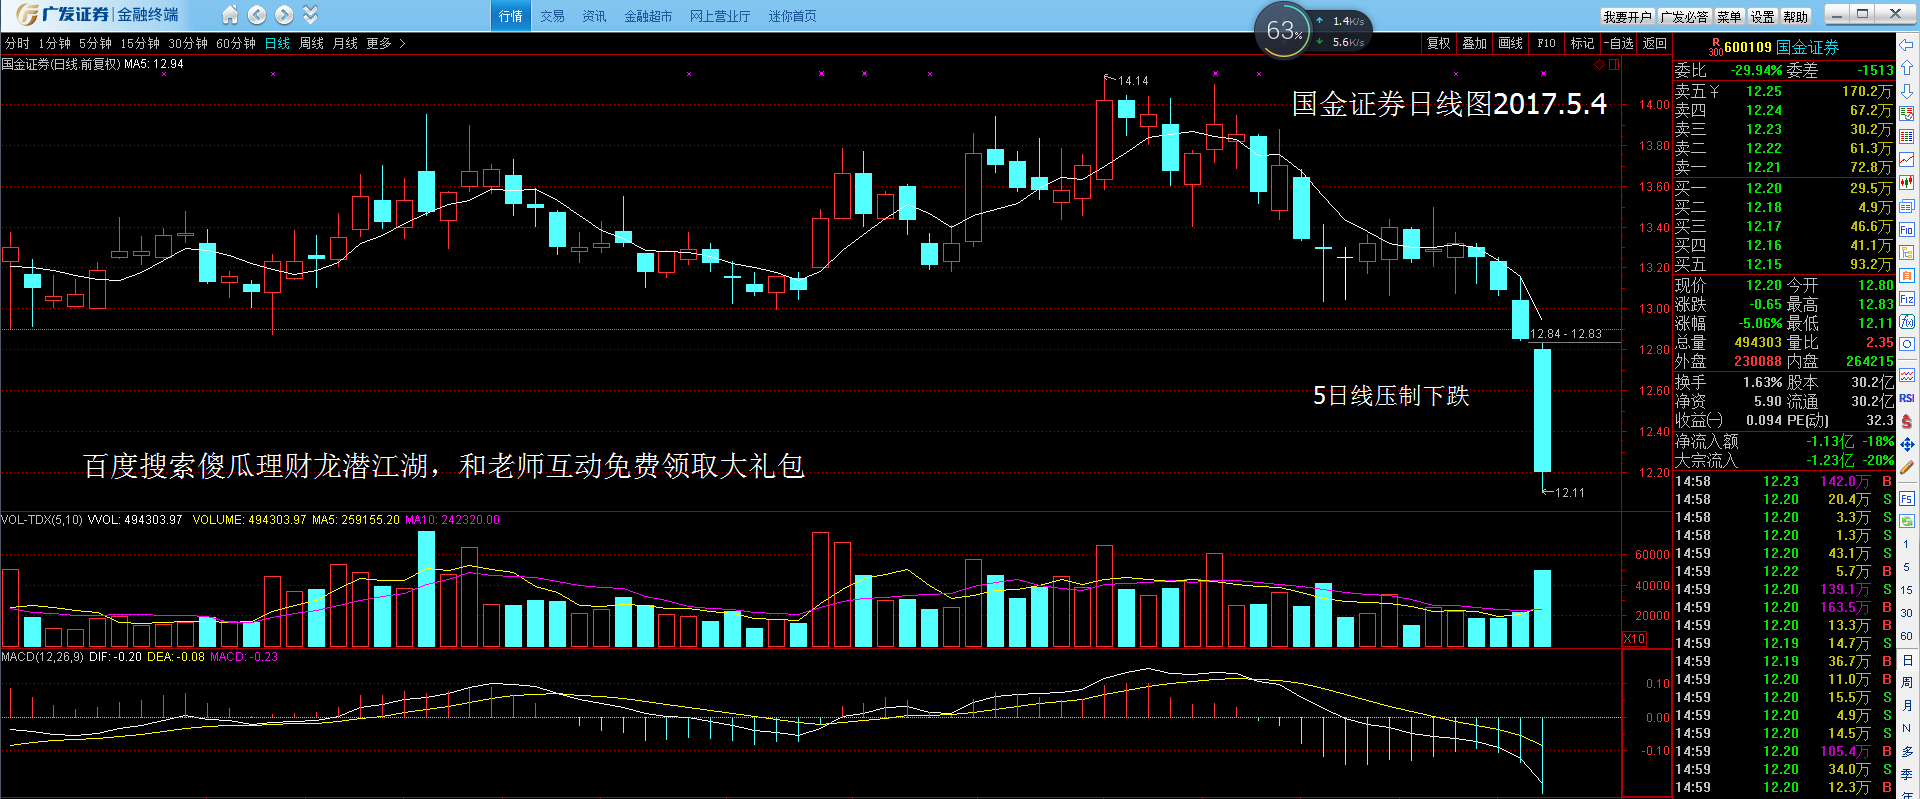The height and width of the screenshot is (799, 1920).
Task: Open the 金融超市 tab
Action: [648, 16]
